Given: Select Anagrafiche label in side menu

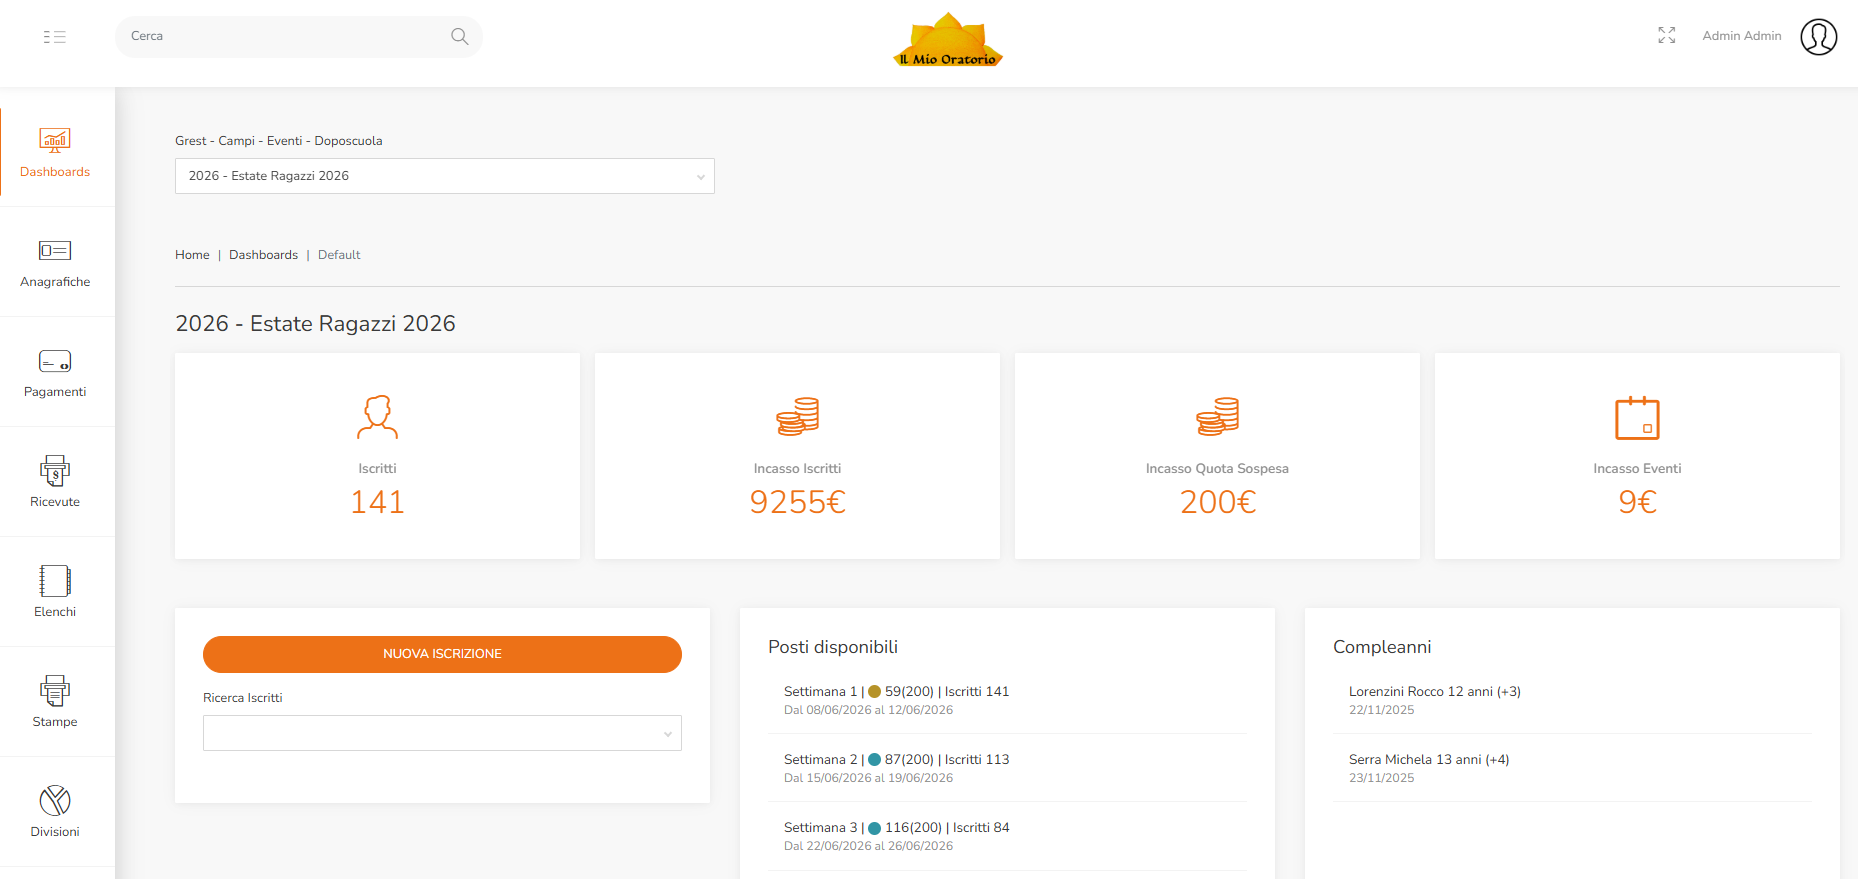Looking at the screenshot, I should [55, 282].
